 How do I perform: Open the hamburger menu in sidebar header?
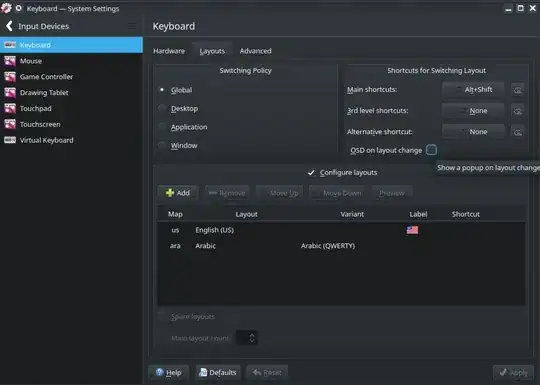132,26
